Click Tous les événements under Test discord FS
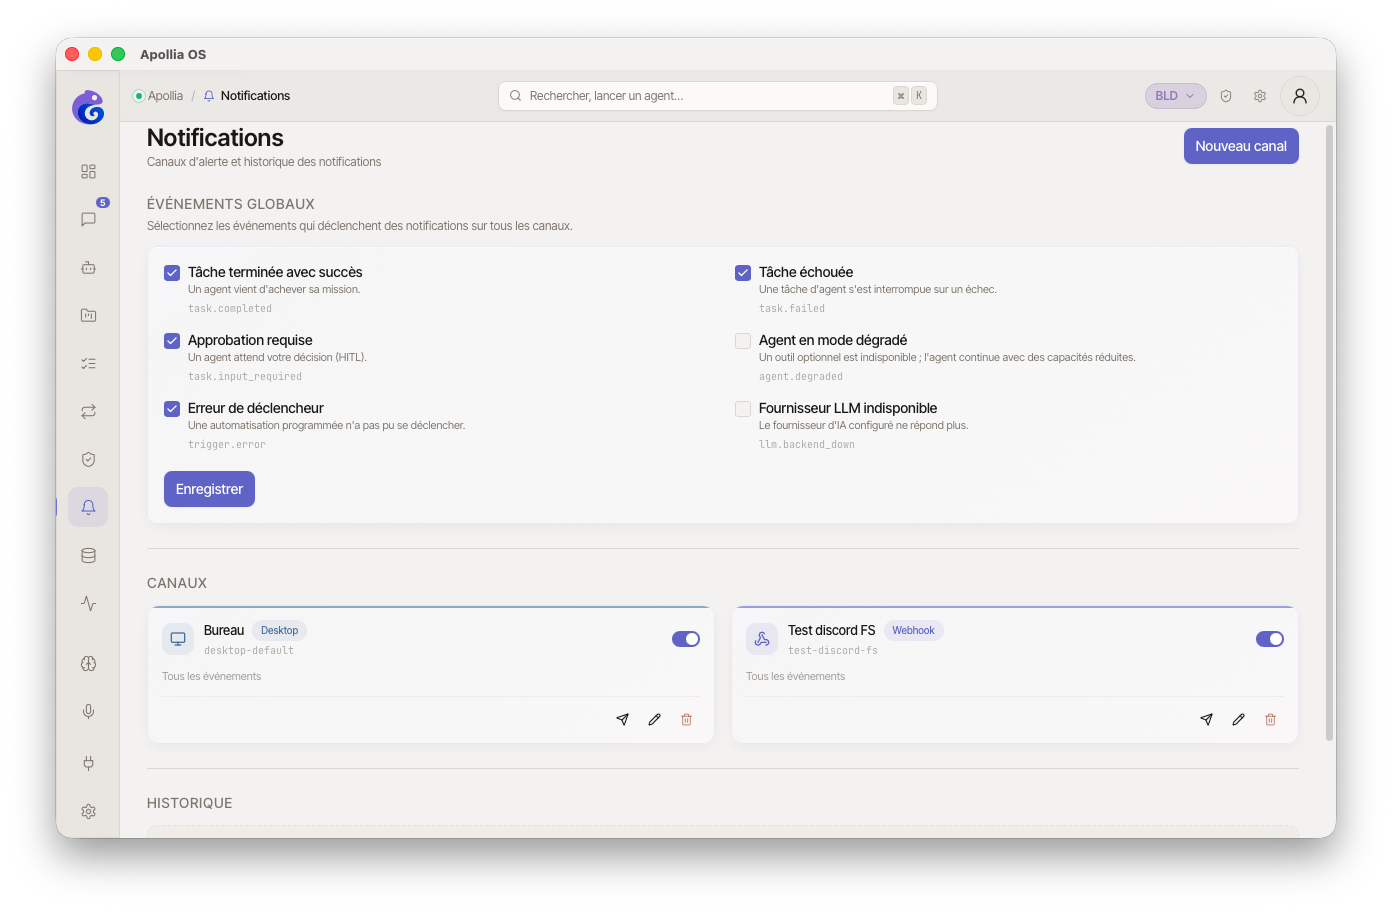This screenshot has height=912, width=1392. (x=796, y=677)
